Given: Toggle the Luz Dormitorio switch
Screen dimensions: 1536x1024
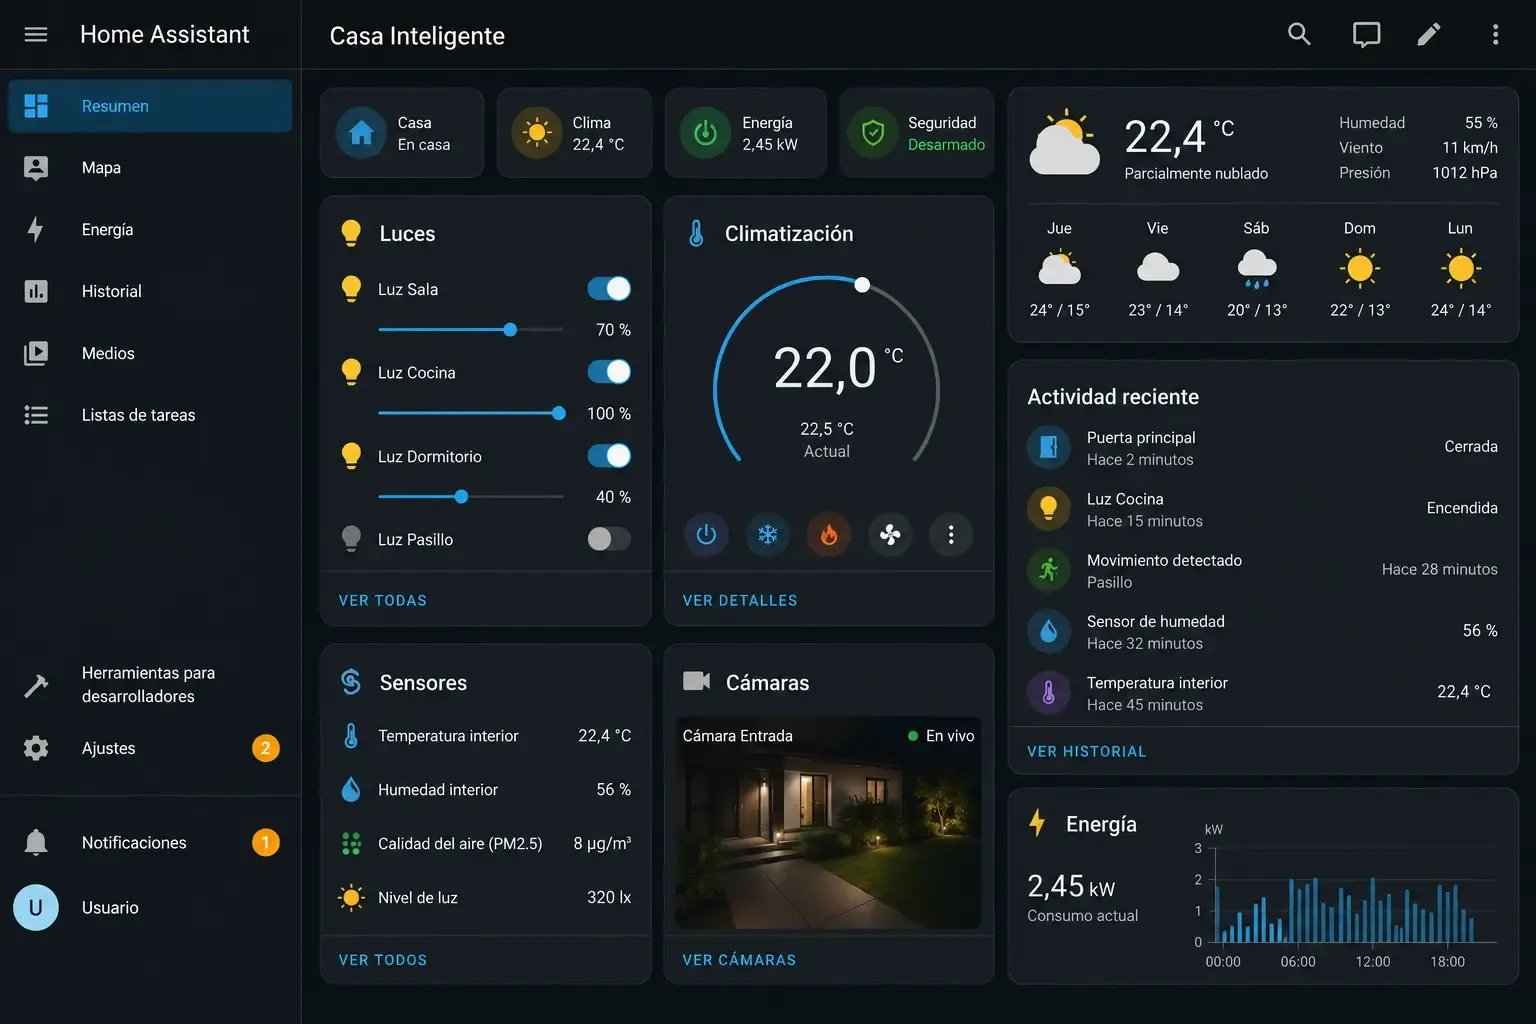Looking at the screenshot, I should click(609, 456).
